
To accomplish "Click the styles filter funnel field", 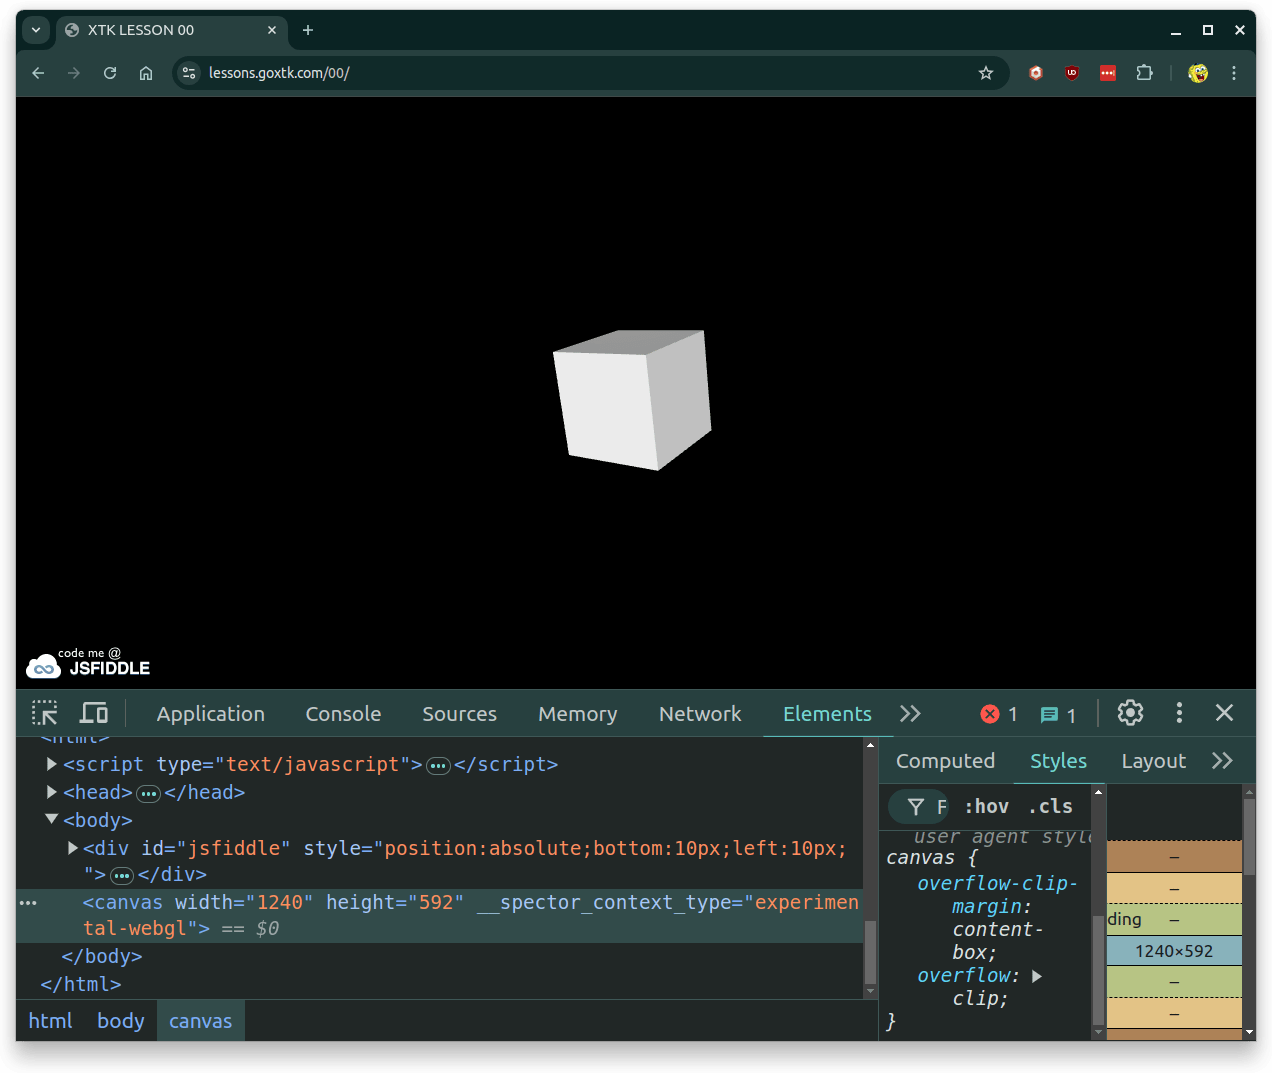I will [x=919, y=806].
